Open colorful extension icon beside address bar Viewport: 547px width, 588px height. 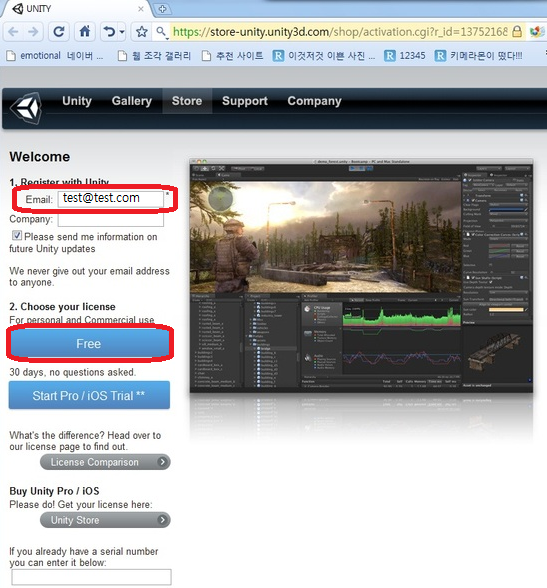coord(537,32)
